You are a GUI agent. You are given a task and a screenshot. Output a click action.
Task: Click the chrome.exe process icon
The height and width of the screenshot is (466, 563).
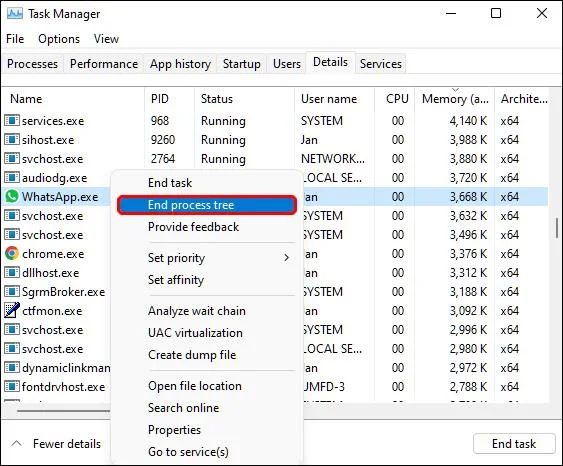point(11,253)
